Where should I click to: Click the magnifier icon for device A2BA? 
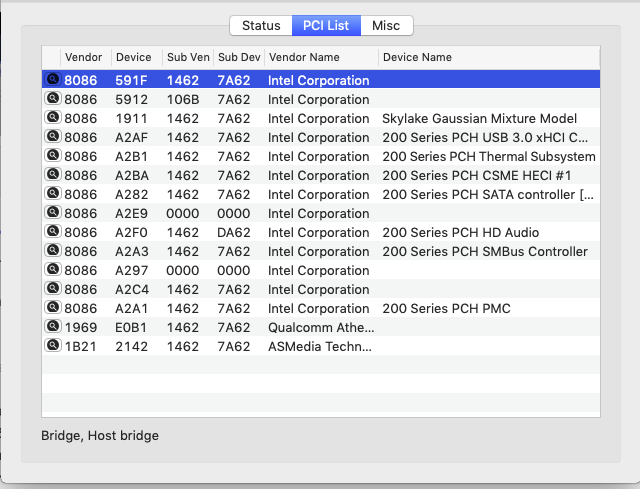[53, 174]
